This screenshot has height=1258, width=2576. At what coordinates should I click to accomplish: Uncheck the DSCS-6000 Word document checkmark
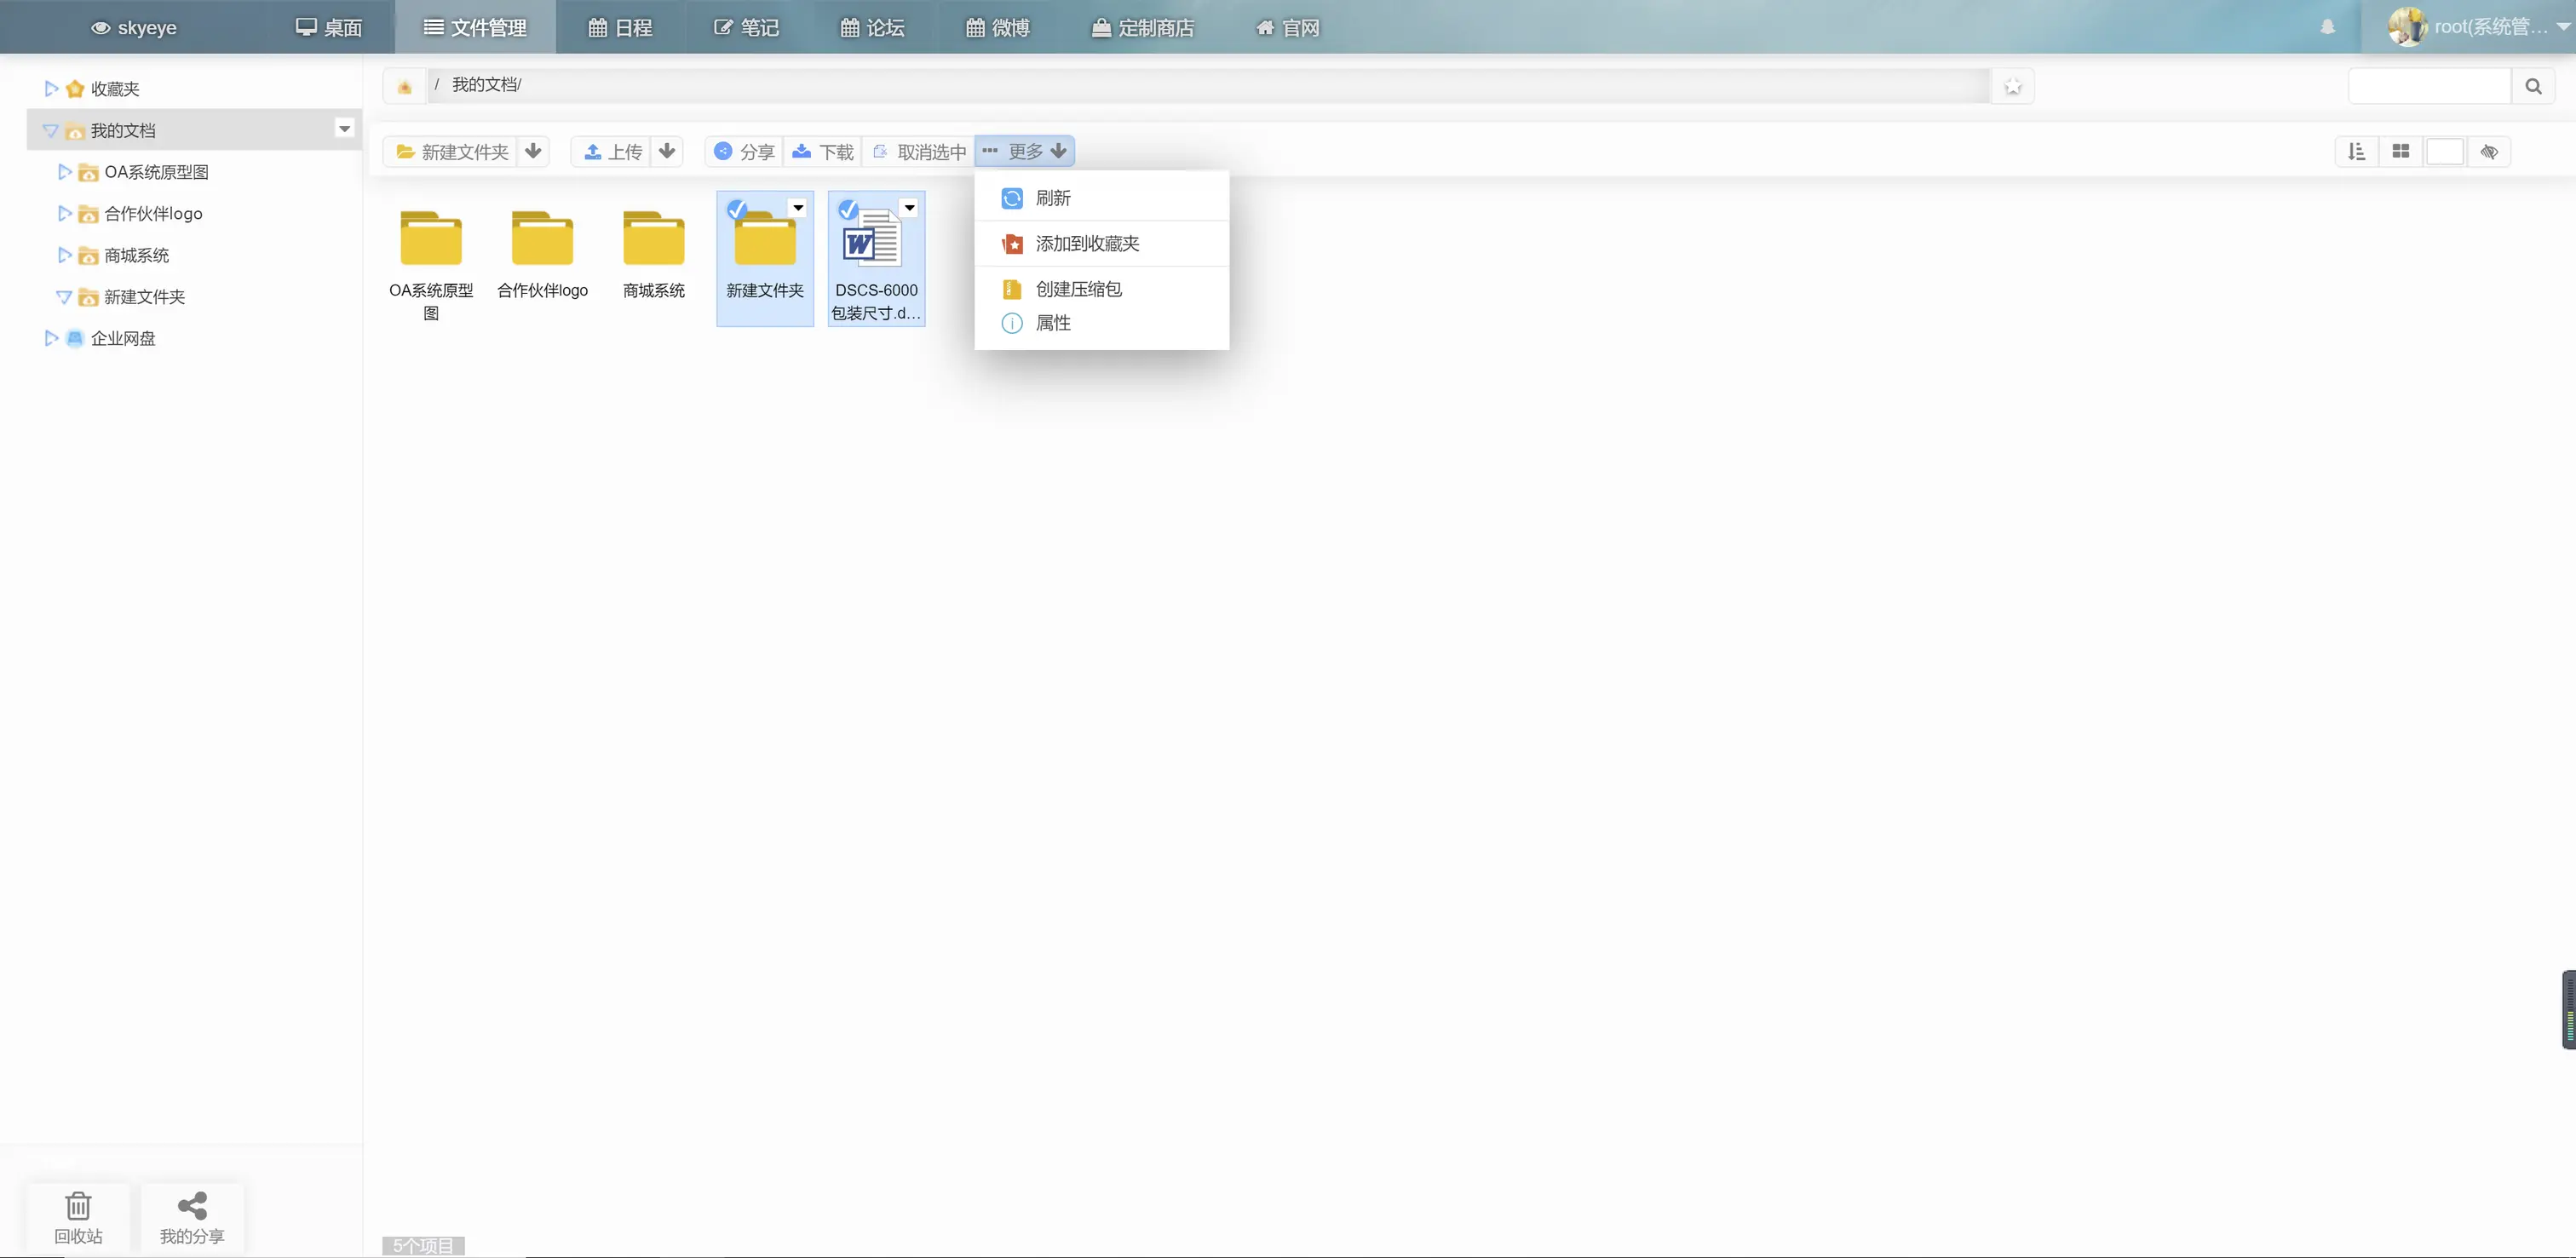(848, 209)
